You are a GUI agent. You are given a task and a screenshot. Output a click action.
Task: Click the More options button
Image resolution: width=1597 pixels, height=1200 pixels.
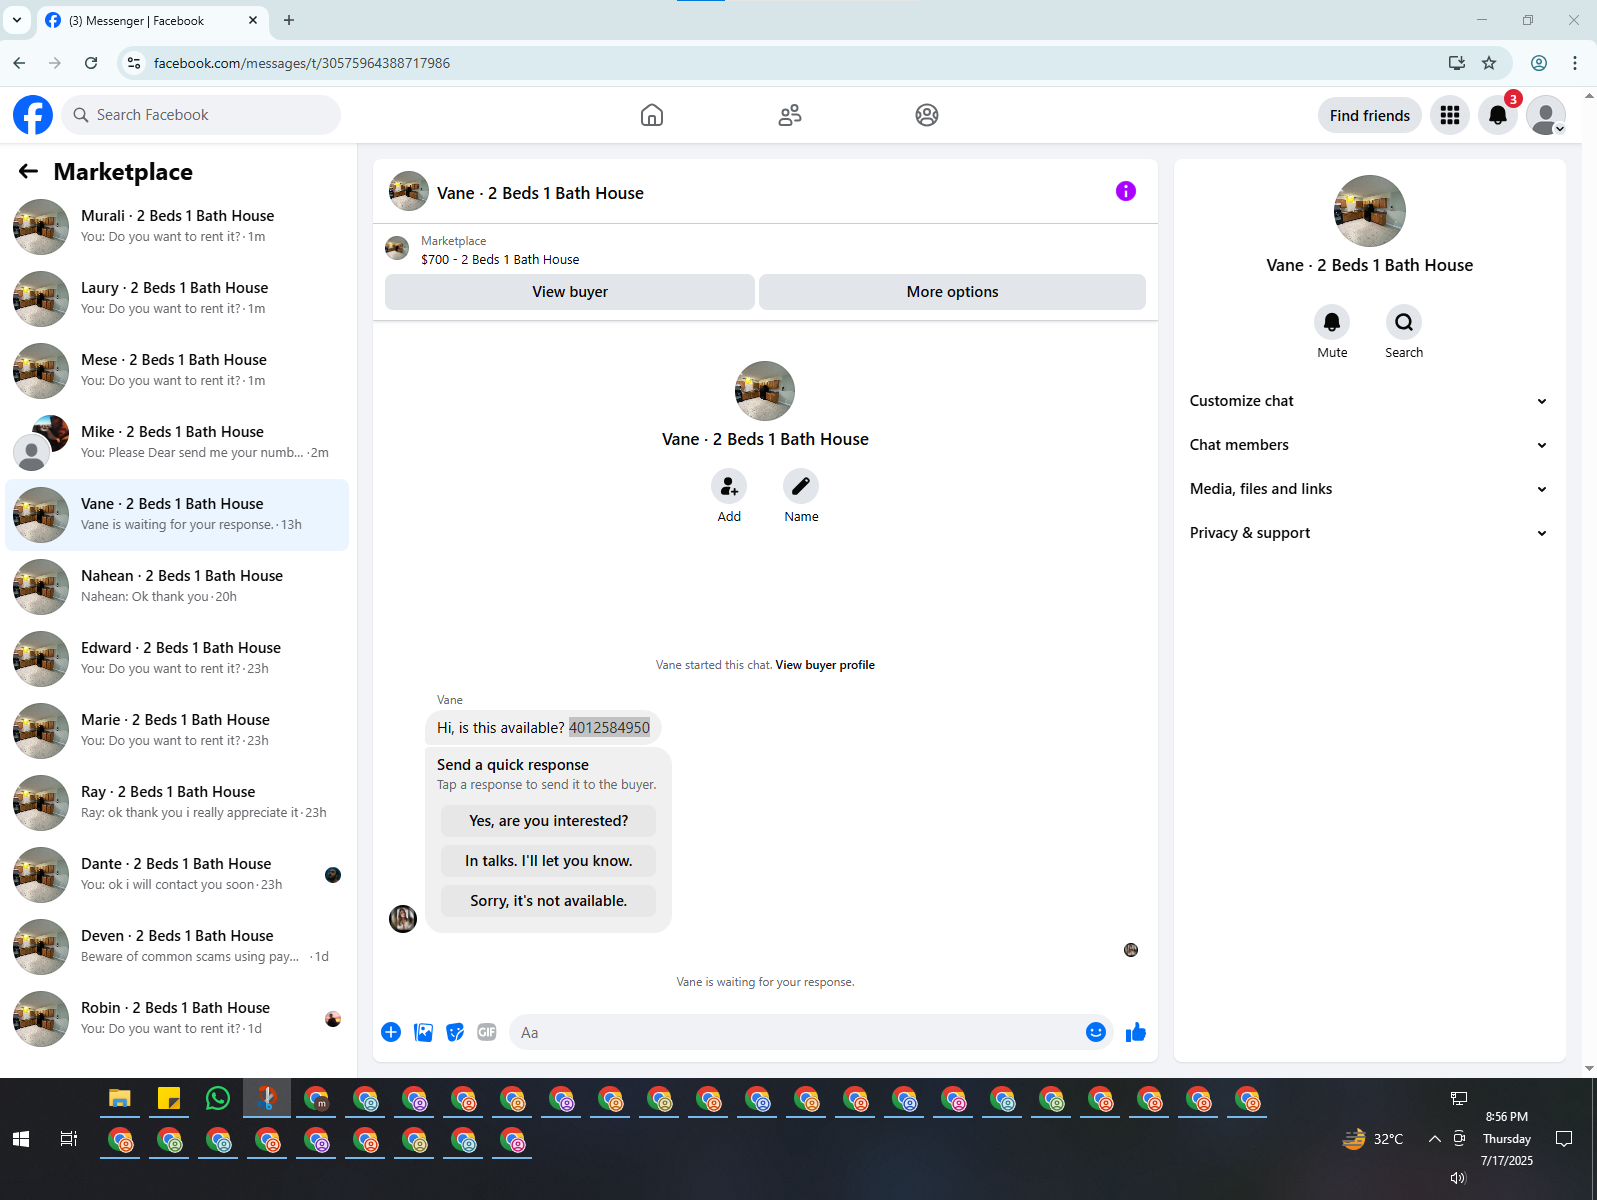952,292
